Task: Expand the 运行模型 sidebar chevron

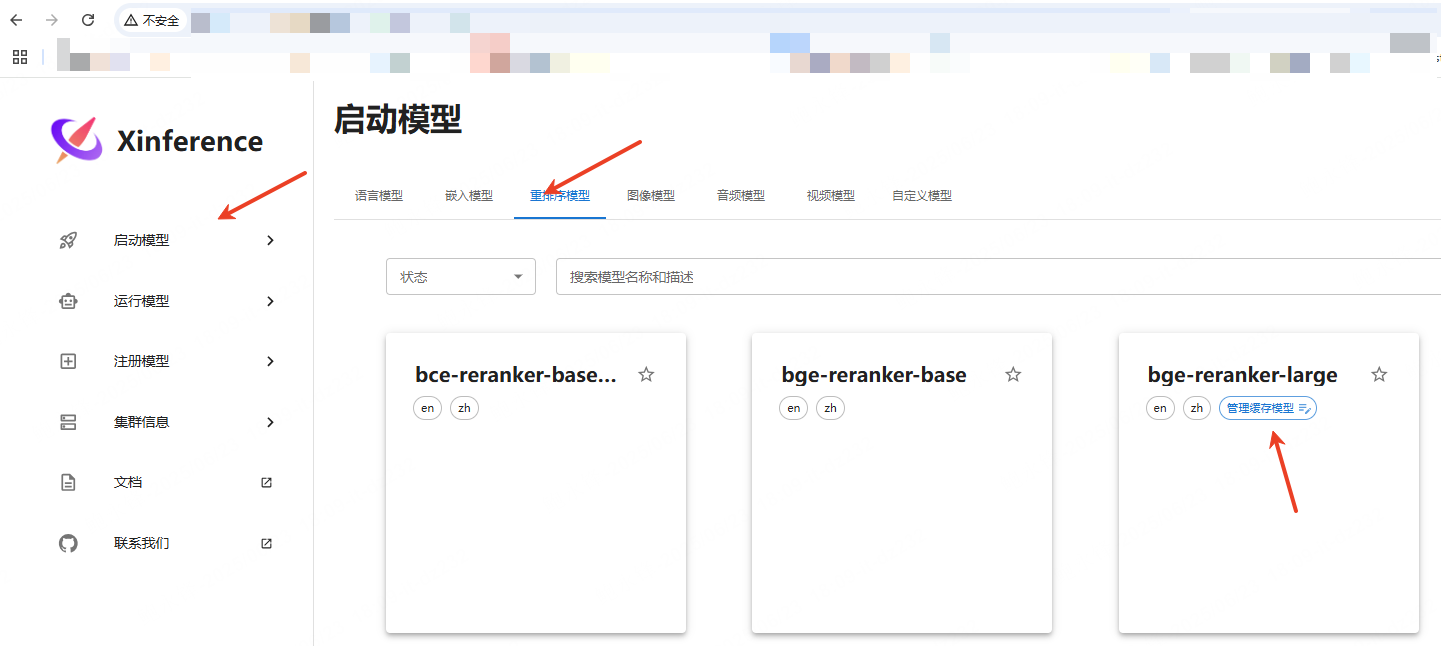Action: pyautogui.click(x=270, y=301)
